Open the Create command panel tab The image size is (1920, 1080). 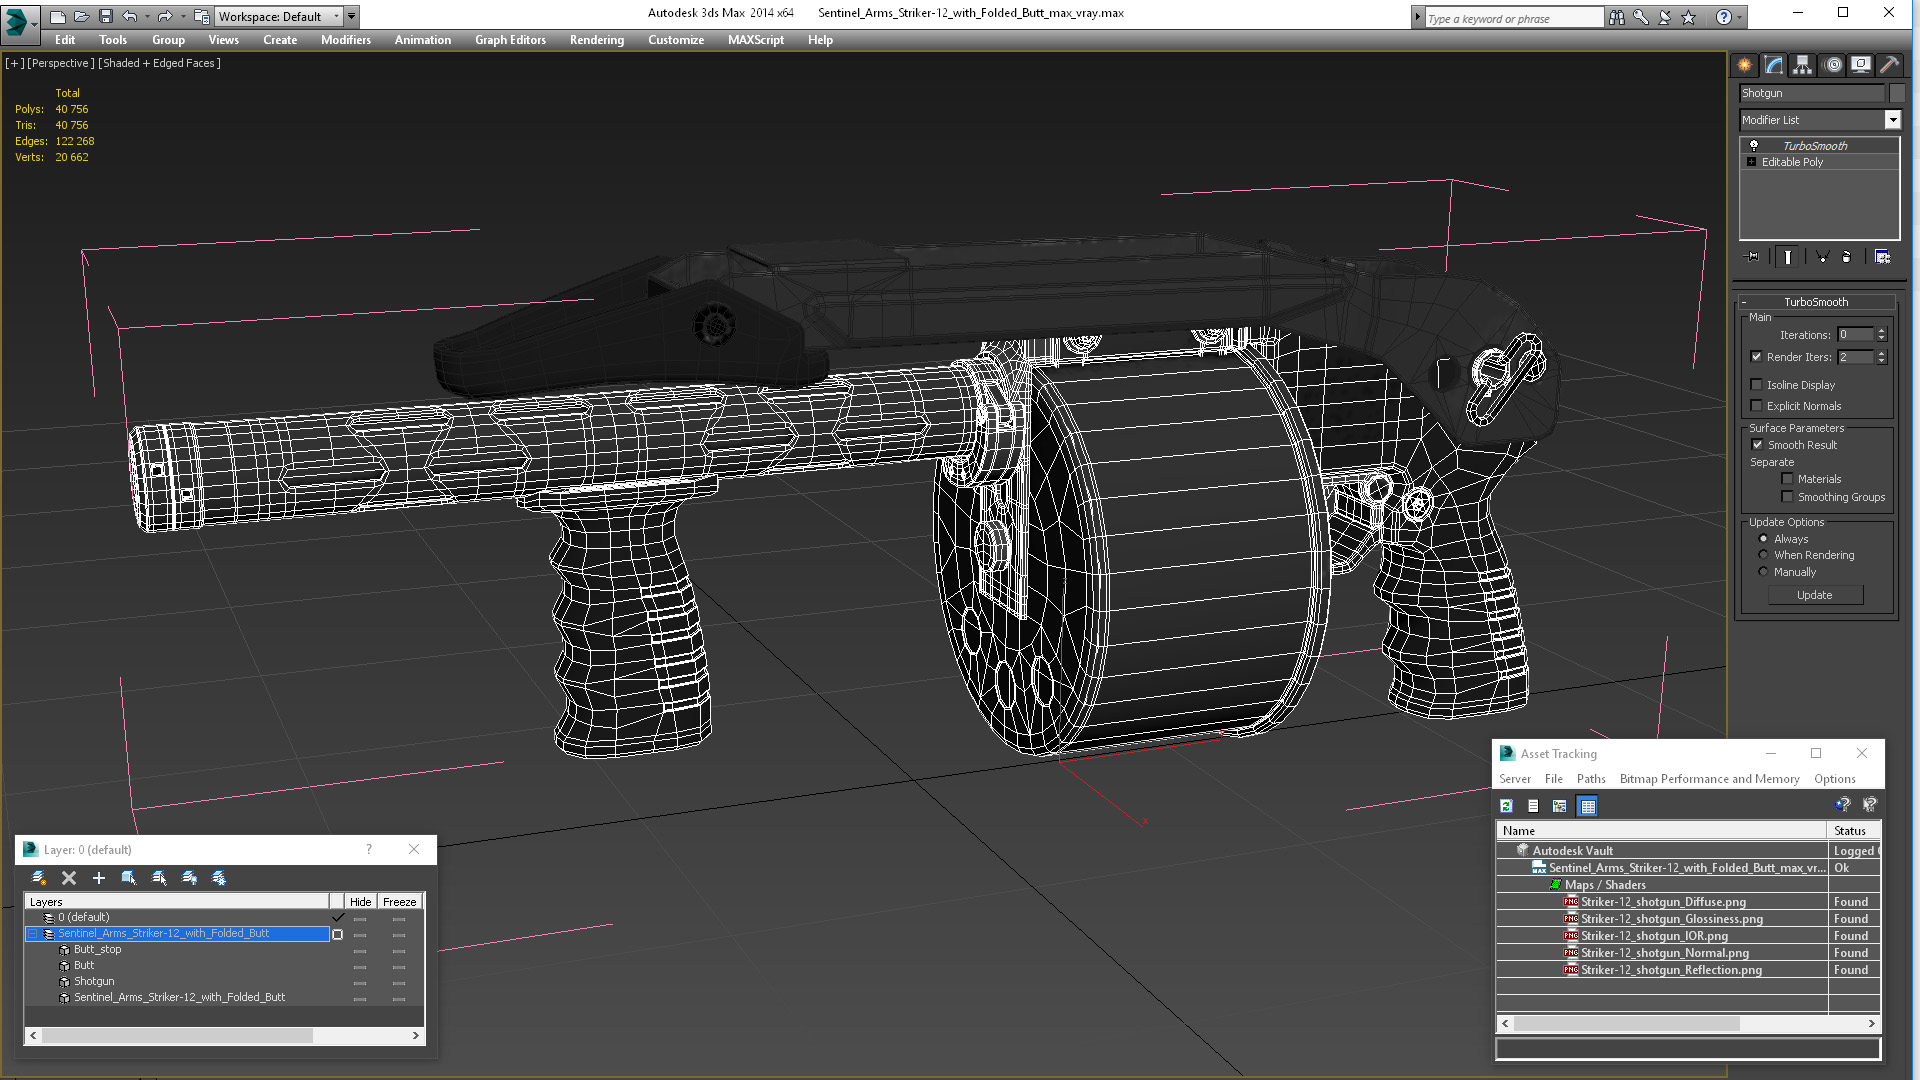(1745, 65)
